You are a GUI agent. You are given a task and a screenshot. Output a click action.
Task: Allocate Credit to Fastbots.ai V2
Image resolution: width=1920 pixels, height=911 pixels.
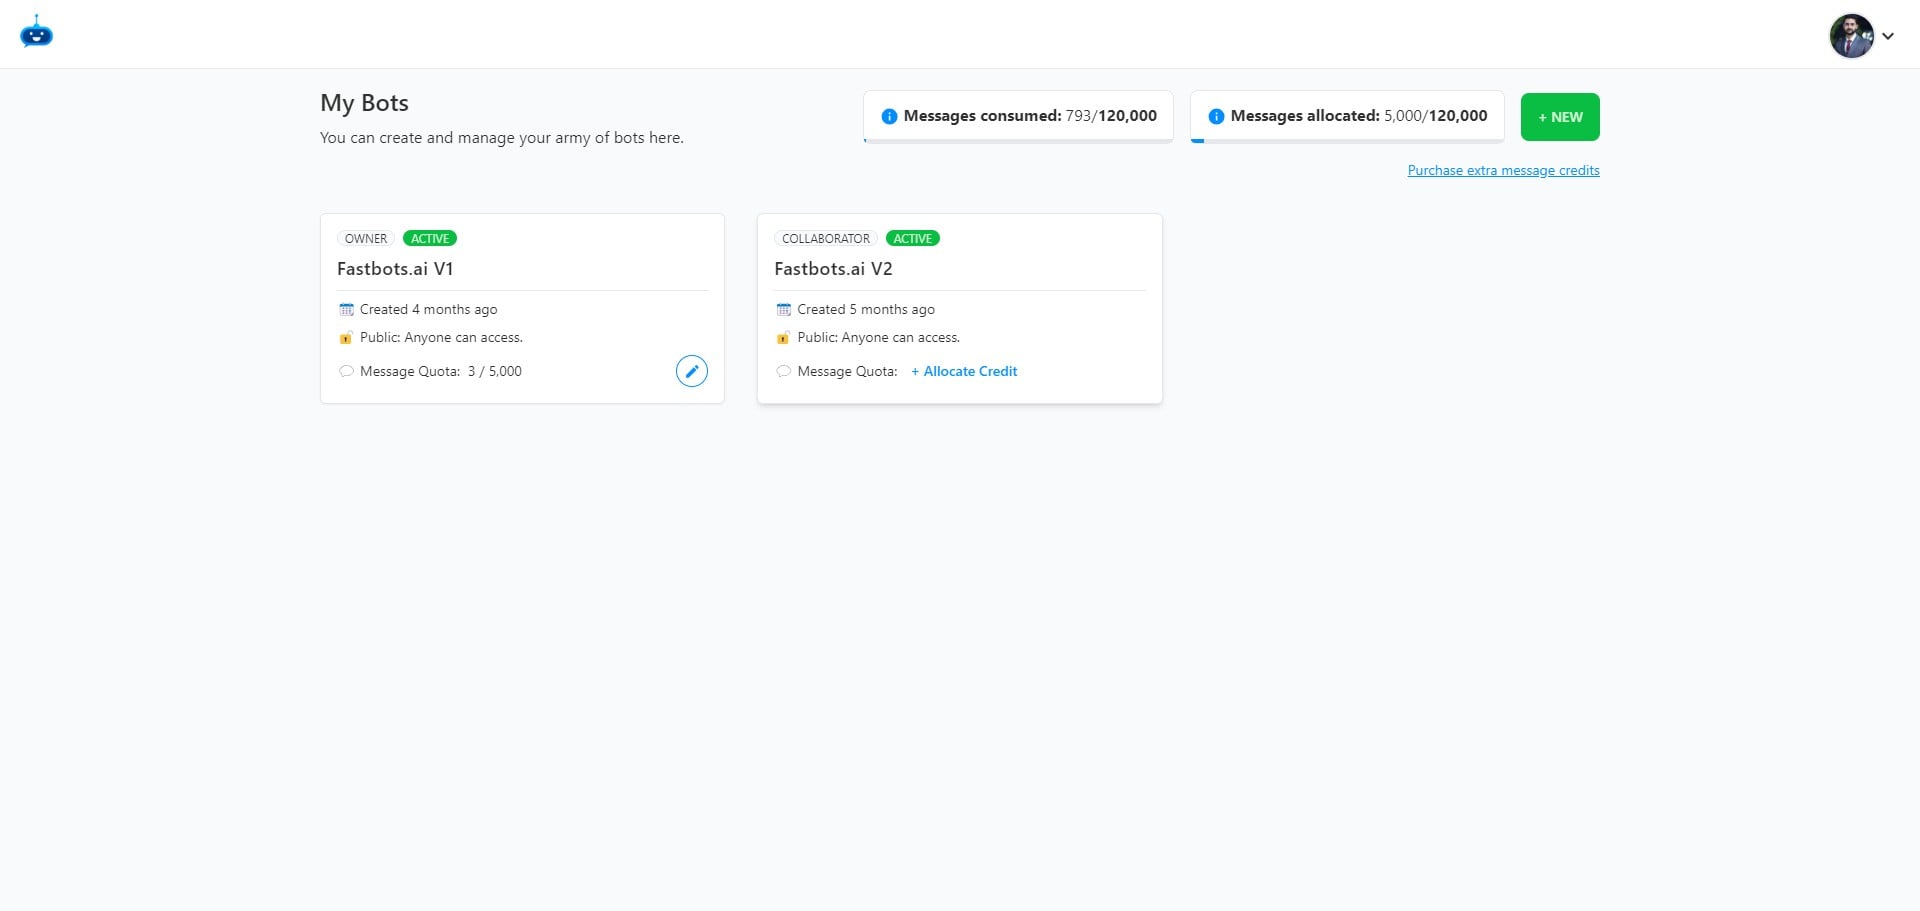pyautogui.click(x=964, y=371)
